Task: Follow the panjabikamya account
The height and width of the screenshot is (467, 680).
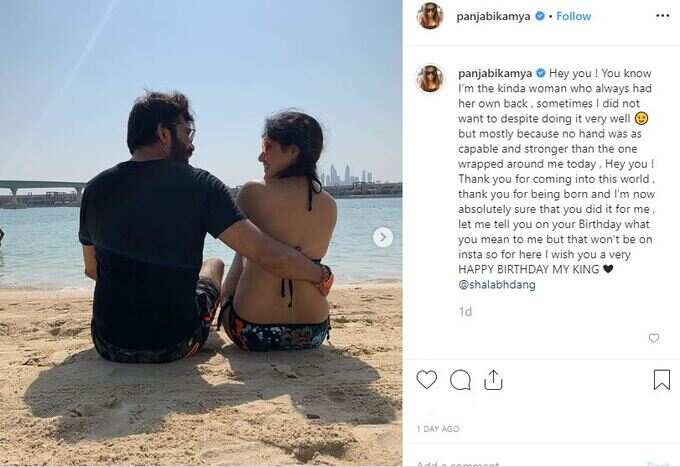Action: [573, 16]
